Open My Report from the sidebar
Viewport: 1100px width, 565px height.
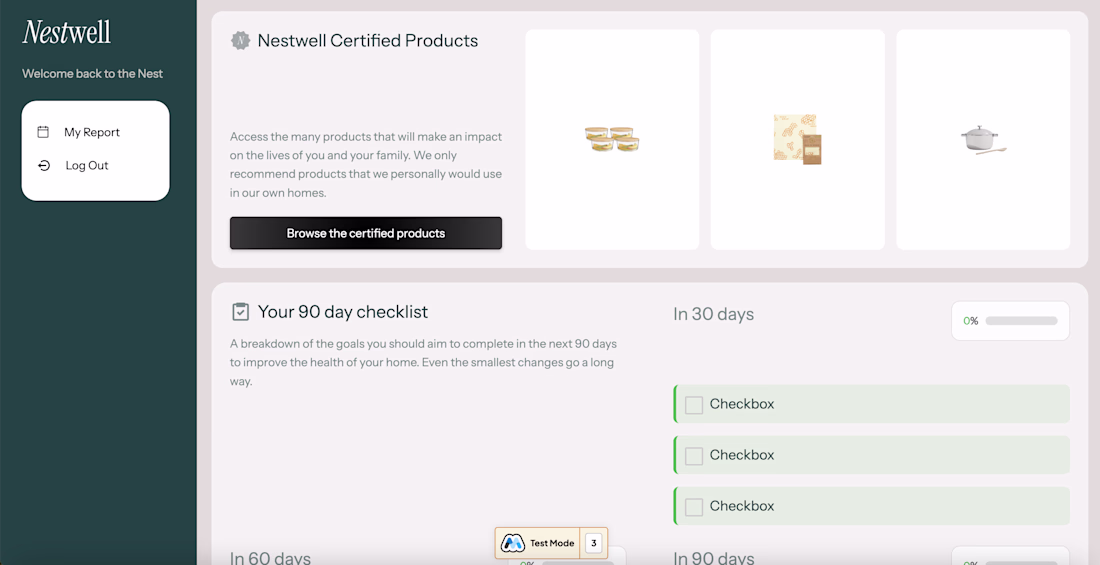point(92,132)
